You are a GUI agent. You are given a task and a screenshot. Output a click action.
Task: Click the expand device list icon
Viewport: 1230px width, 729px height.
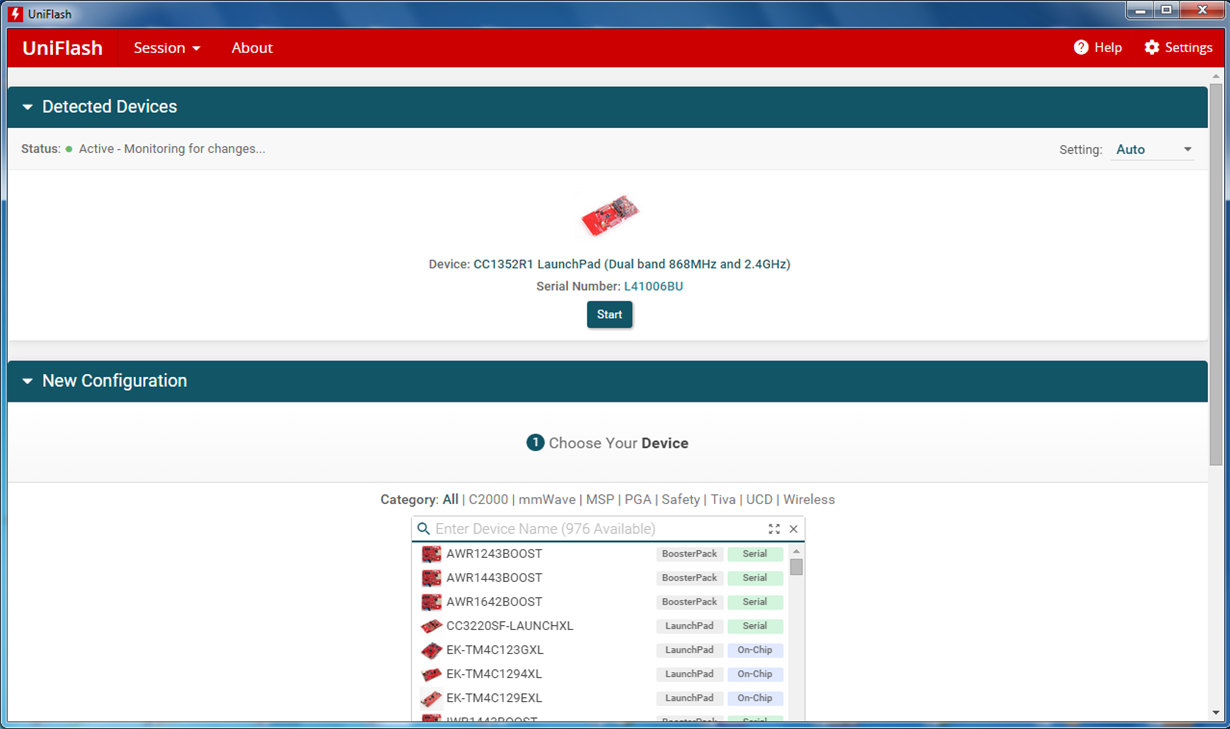(774, 529)
